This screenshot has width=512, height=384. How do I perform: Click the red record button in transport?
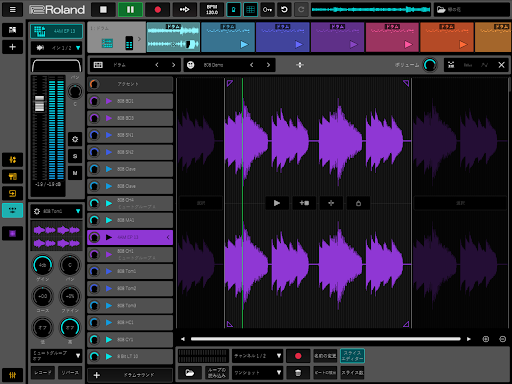click(x=158, y=9)
